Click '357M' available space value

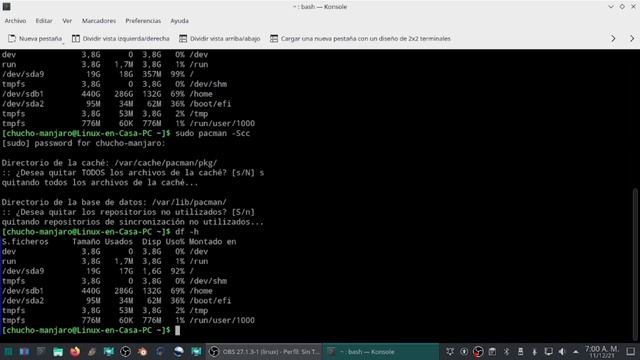151,74
